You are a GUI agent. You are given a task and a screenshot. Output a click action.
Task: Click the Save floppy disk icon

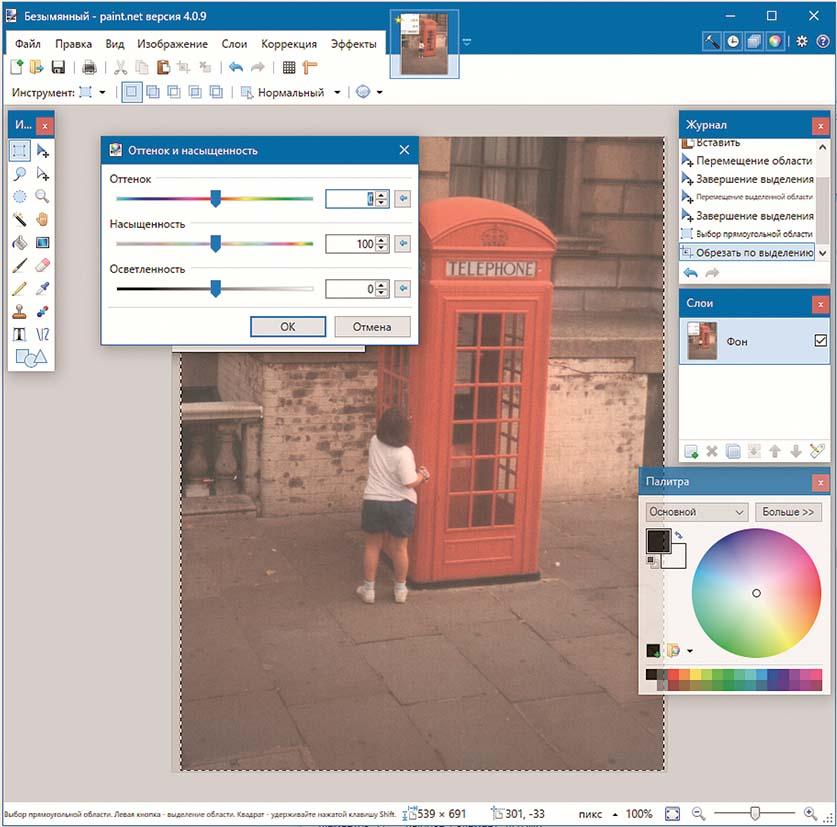(58, 67)
